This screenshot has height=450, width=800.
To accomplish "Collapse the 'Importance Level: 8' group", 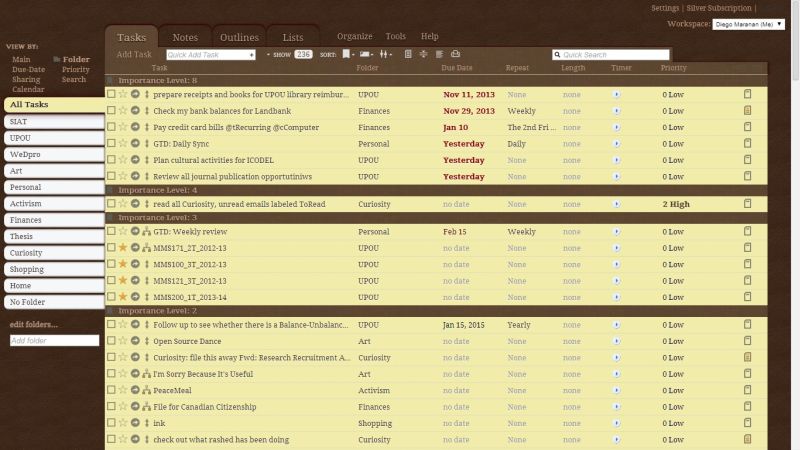I will [x=110, y=79].
